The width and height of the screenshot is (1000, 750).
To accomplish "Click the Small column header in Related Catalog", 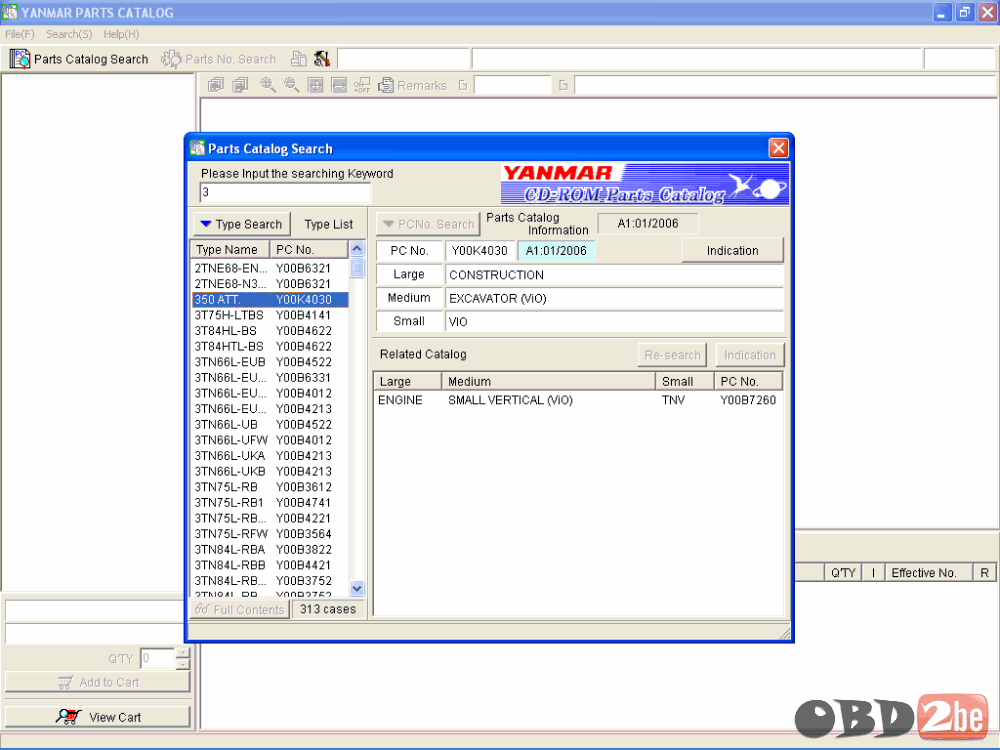I will point(684,381).
